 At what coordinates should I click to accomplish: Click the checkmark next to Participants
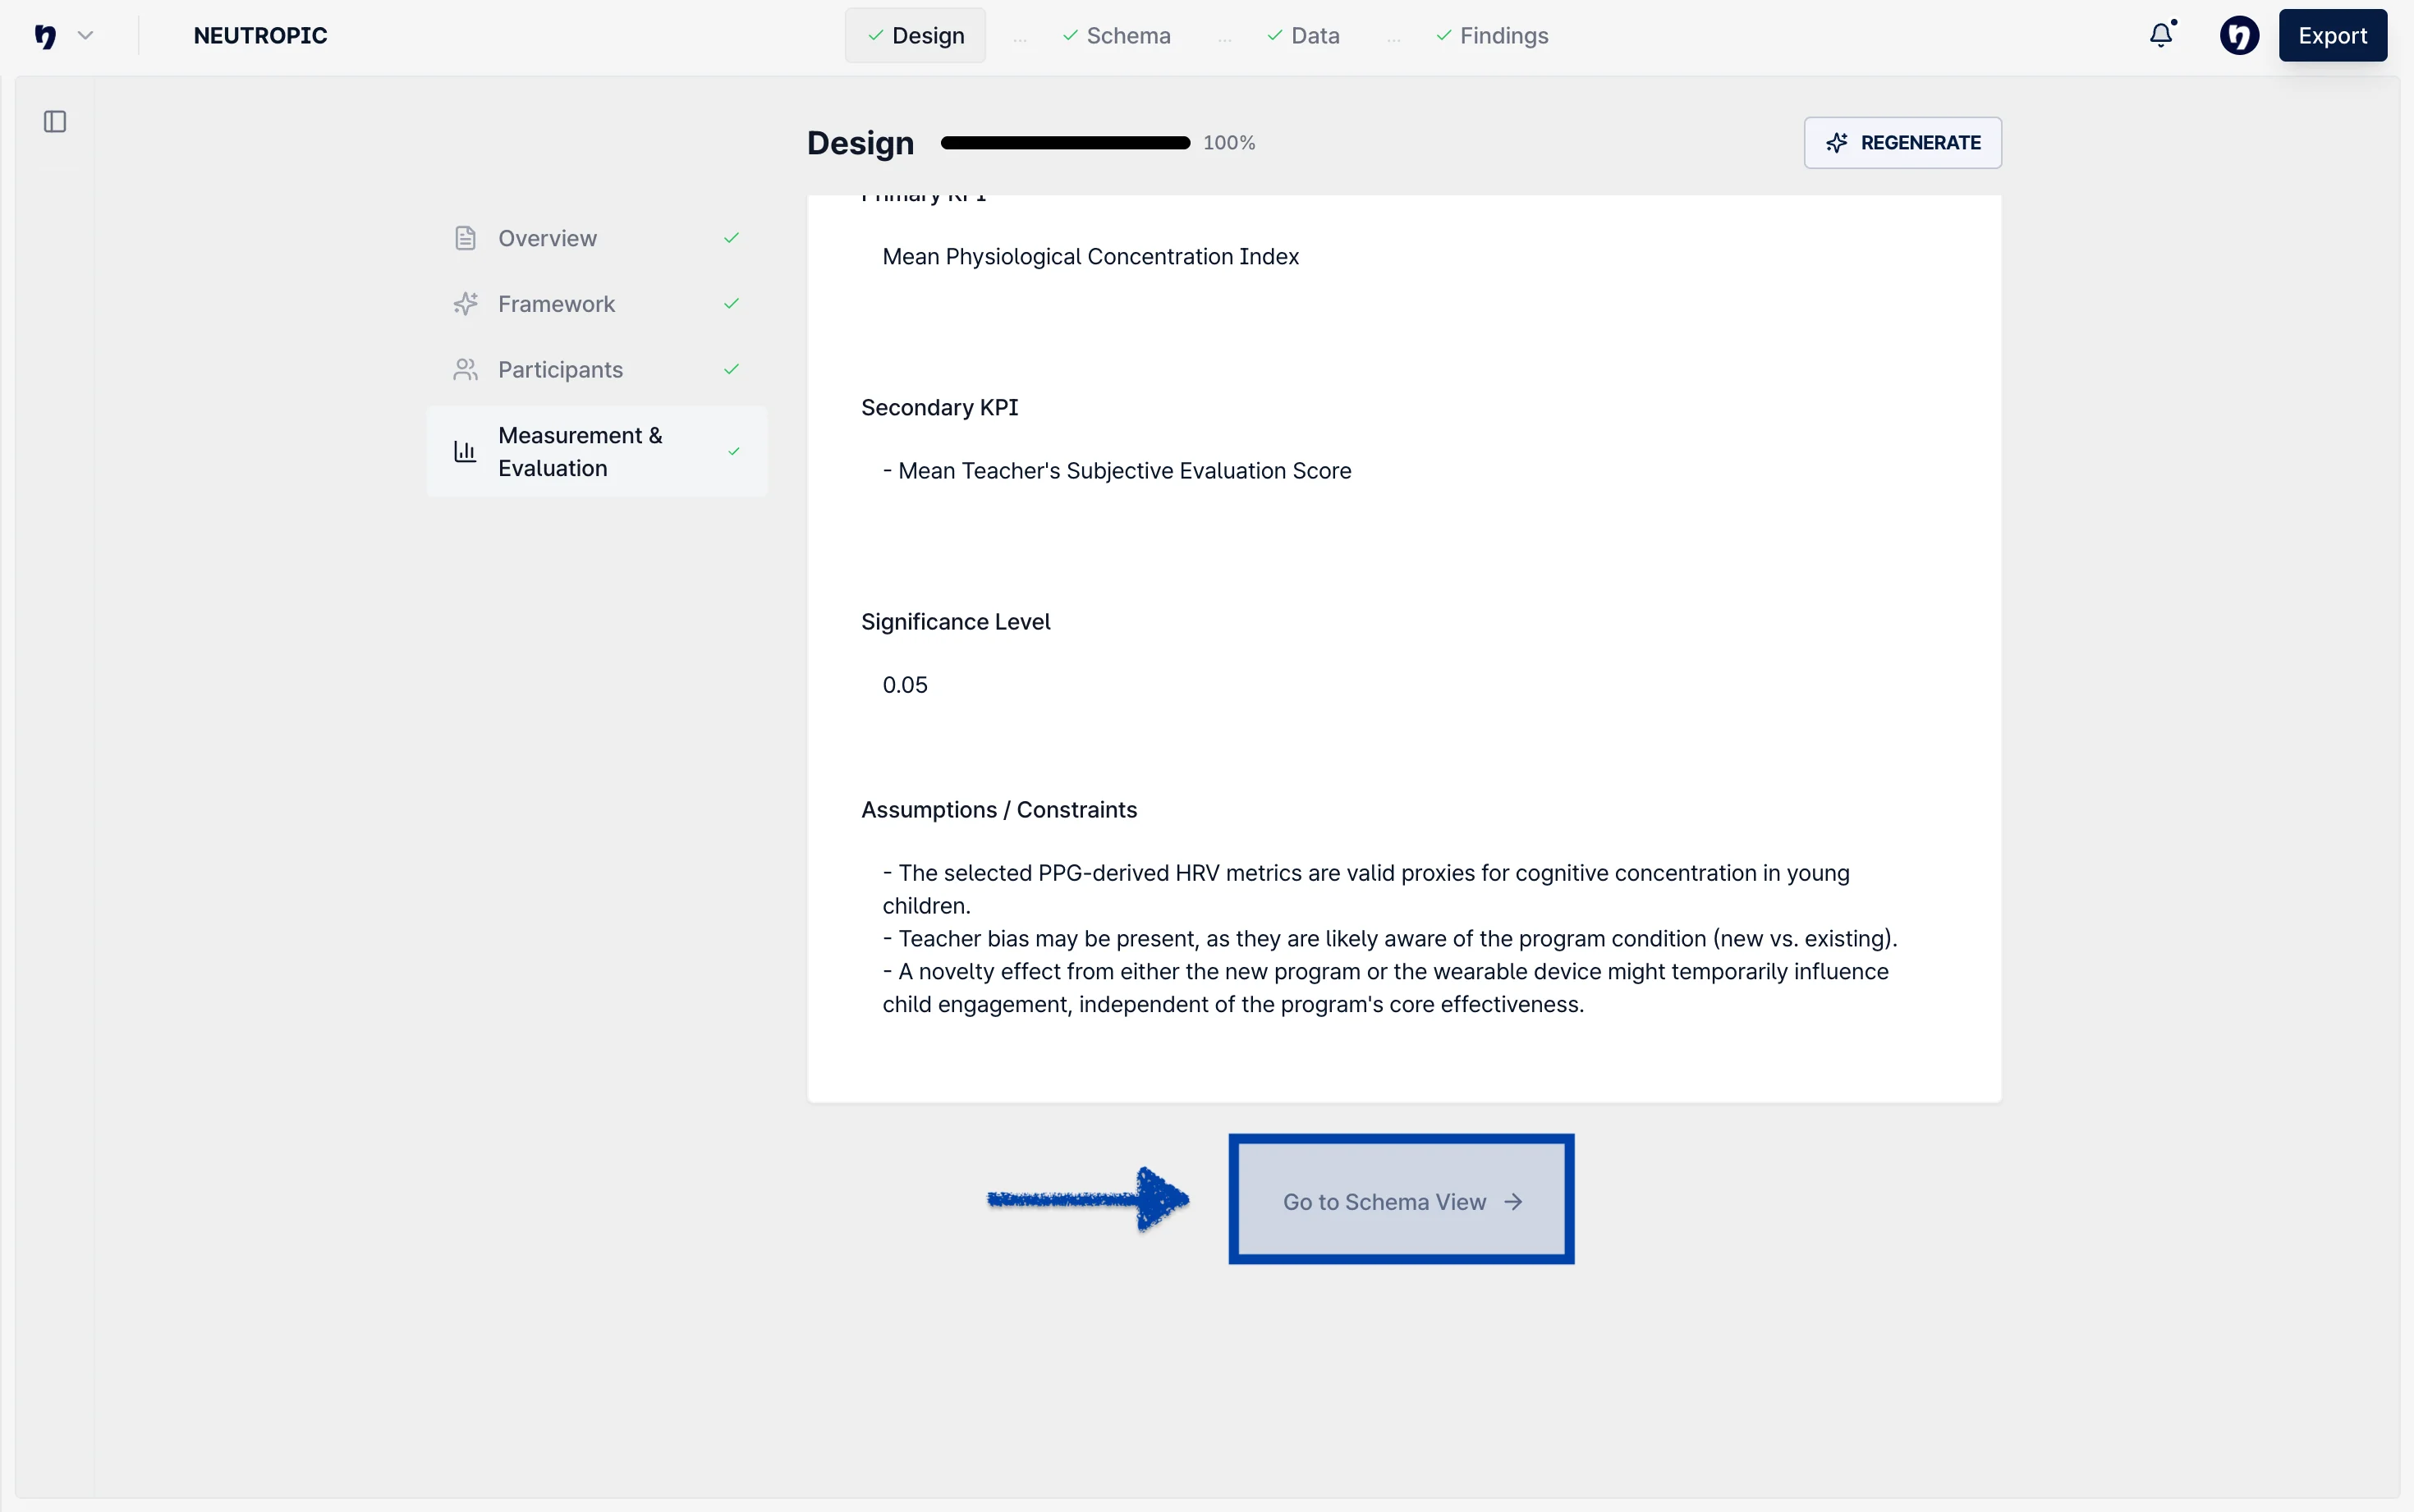tap(731, 370)
